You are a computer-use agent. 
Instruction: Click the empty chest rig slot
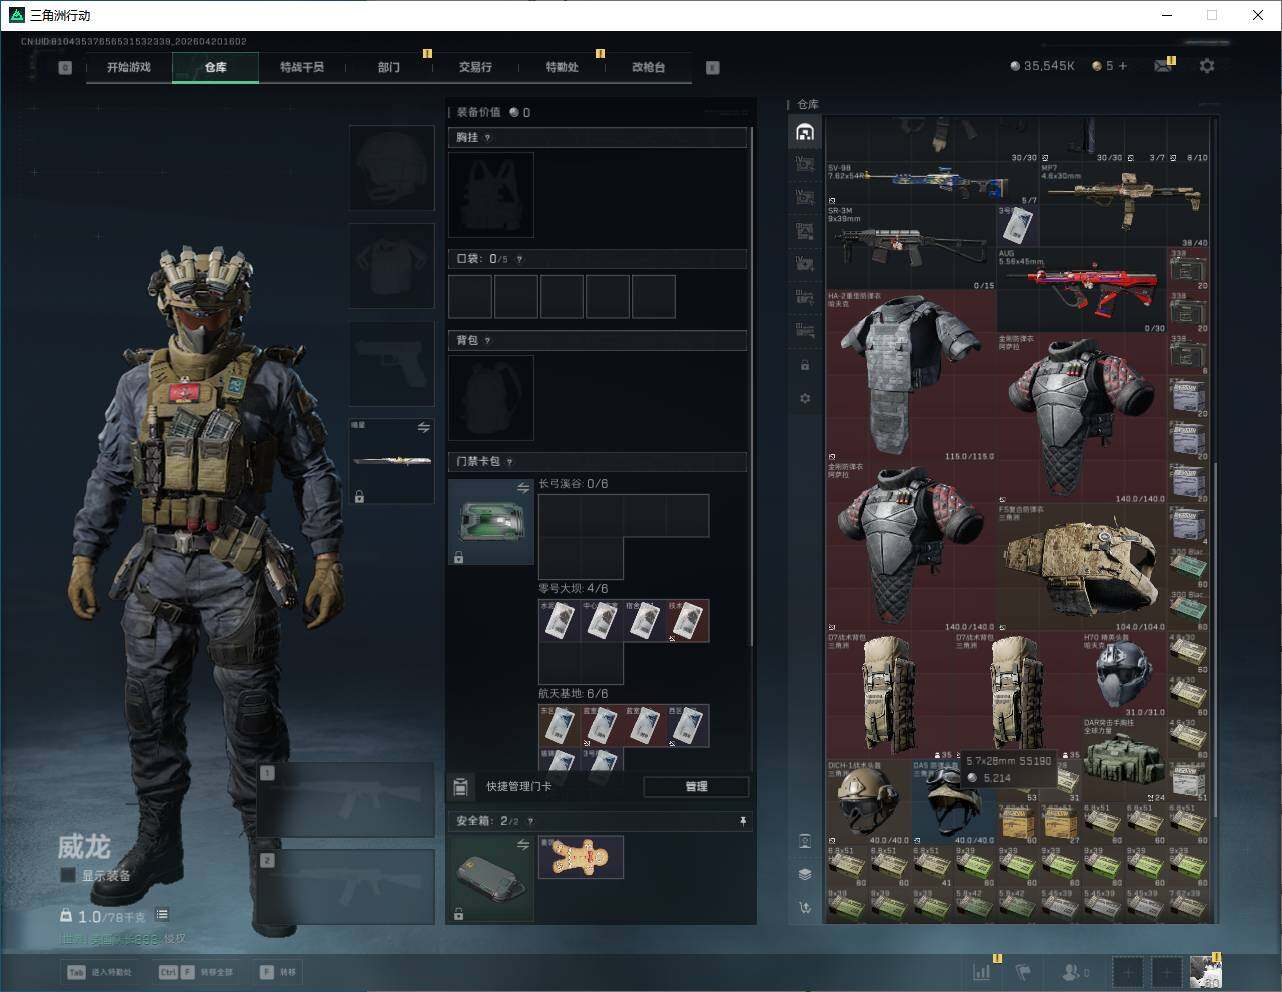click(491, 195)
